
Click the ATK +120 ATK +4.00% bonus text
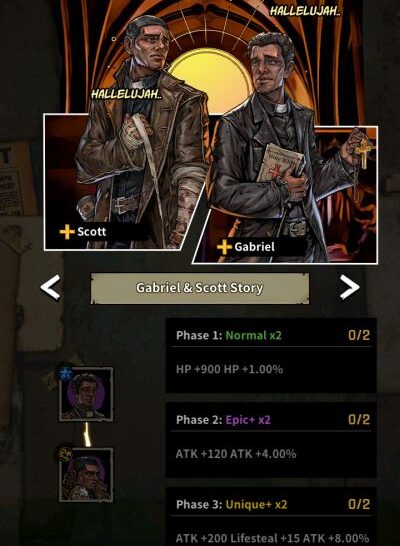point(236,454)
